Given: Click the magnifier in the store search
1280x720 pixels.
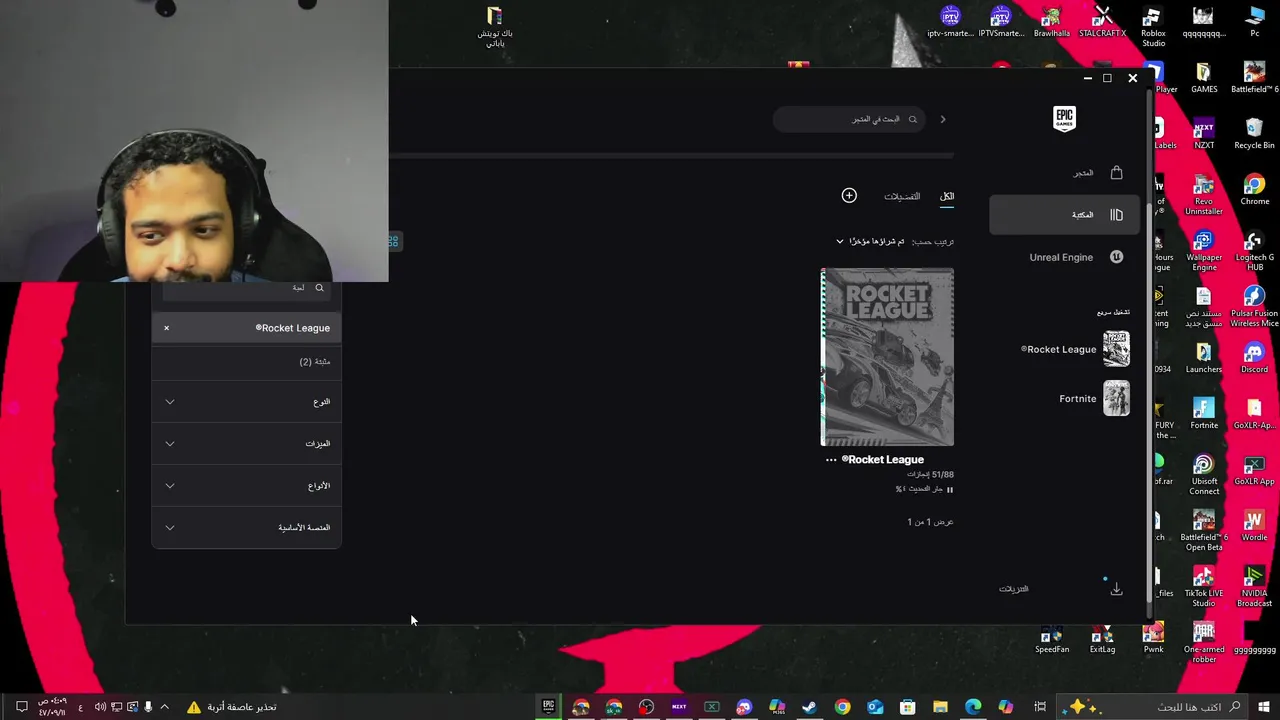Looking at the screenshot, I should [912, 119].
